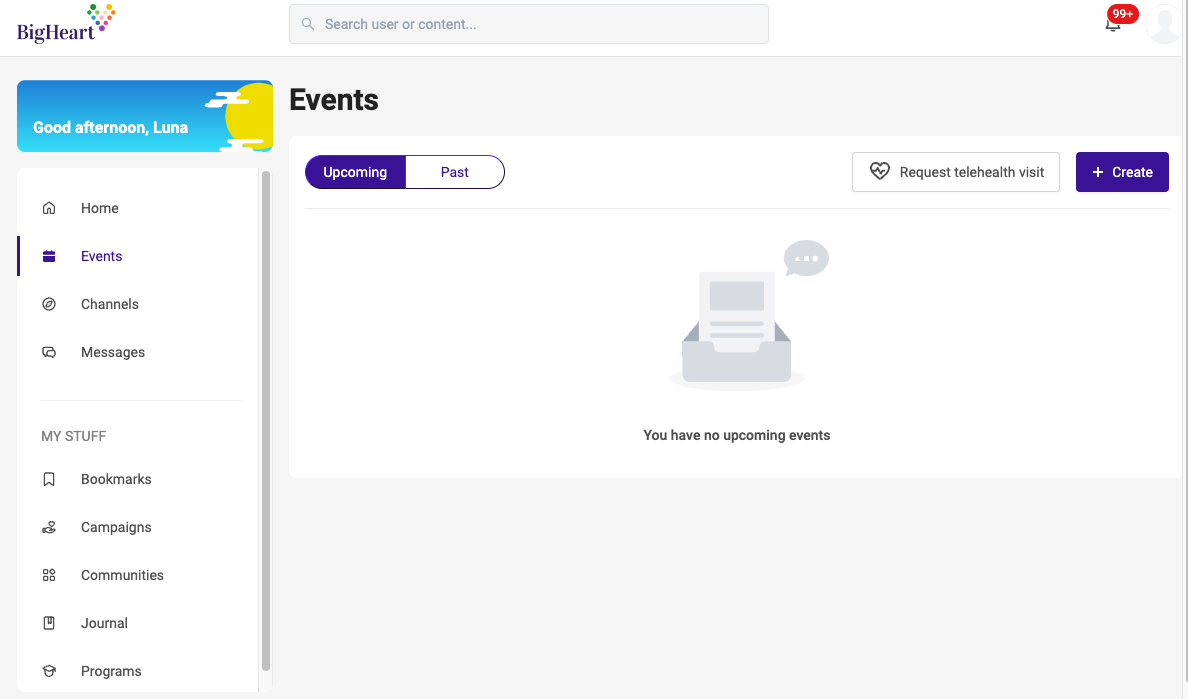Click the Communities grid icon

pos(49,576)
